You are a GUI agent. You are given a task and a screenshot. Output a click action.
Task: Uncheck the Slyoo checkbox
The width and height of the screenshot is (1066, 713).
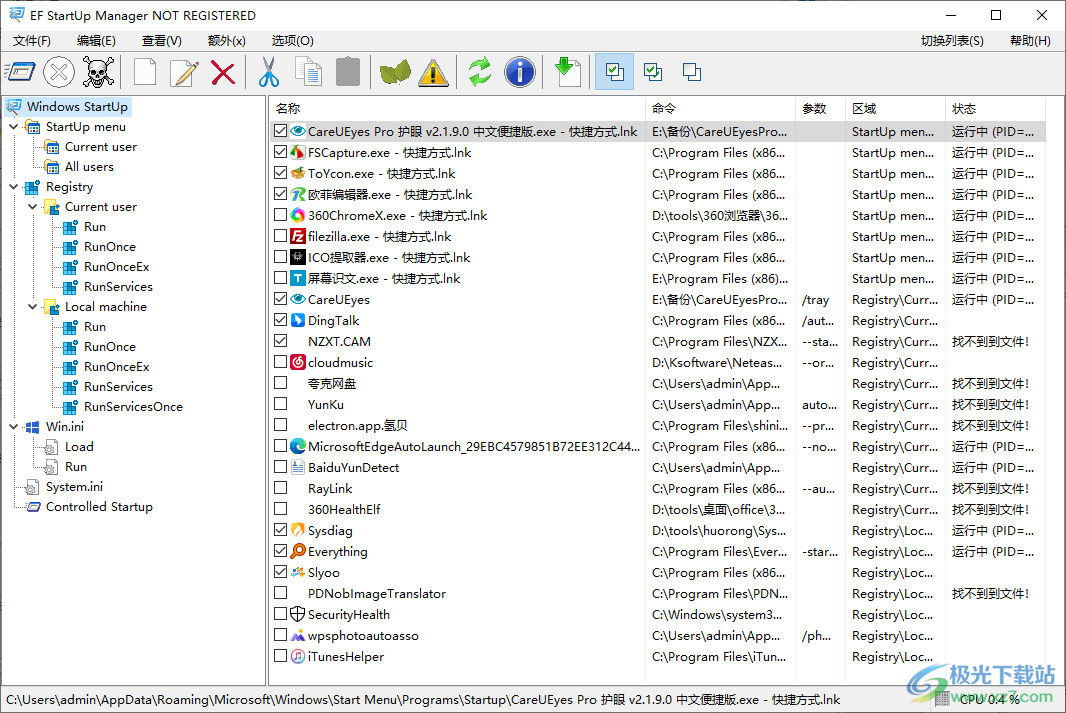click(x=280, y=572)
